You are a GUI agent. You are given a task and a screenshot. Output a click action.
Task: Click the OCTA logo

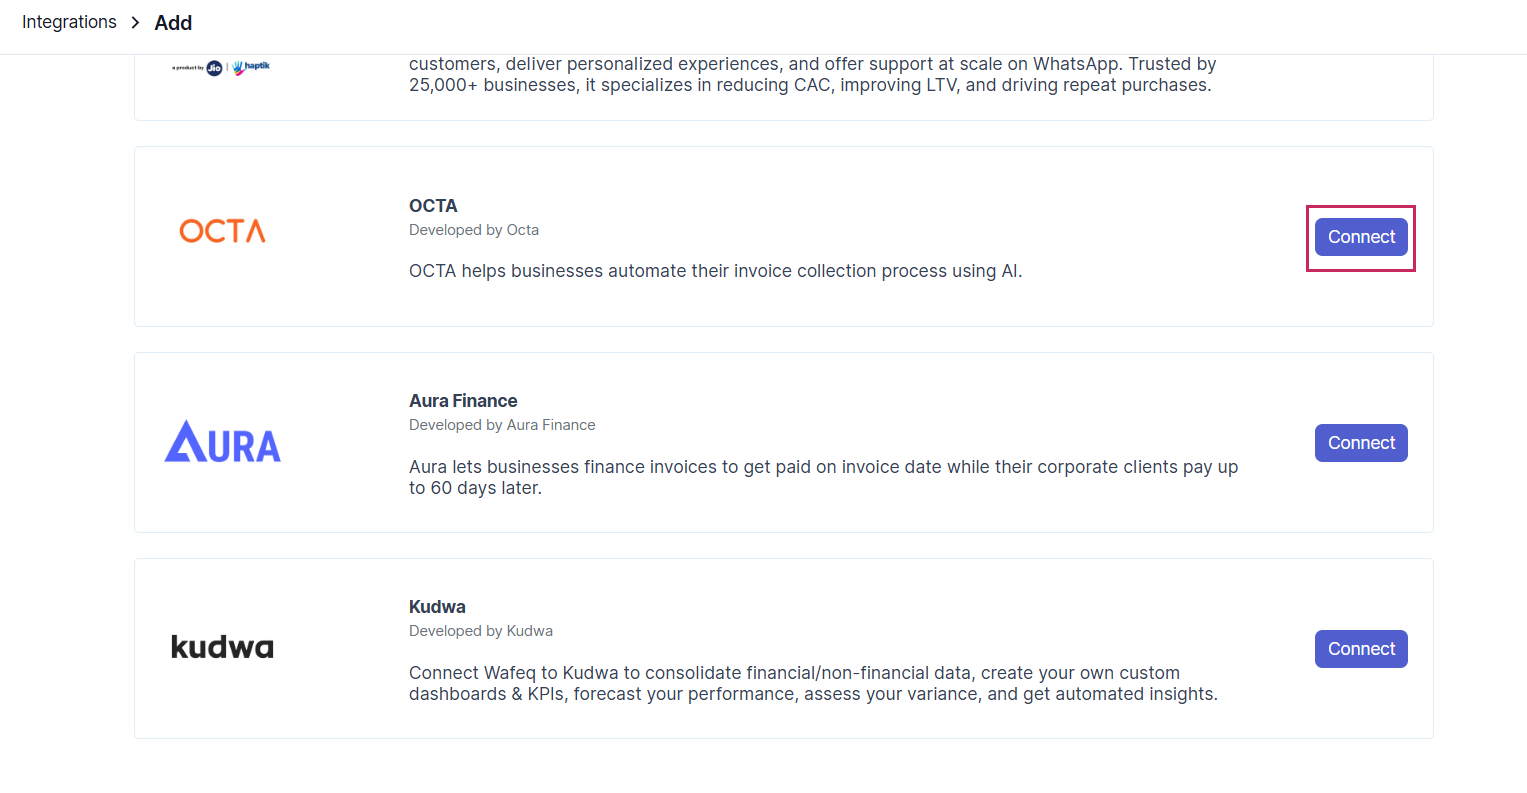click(x=222, y=232)
